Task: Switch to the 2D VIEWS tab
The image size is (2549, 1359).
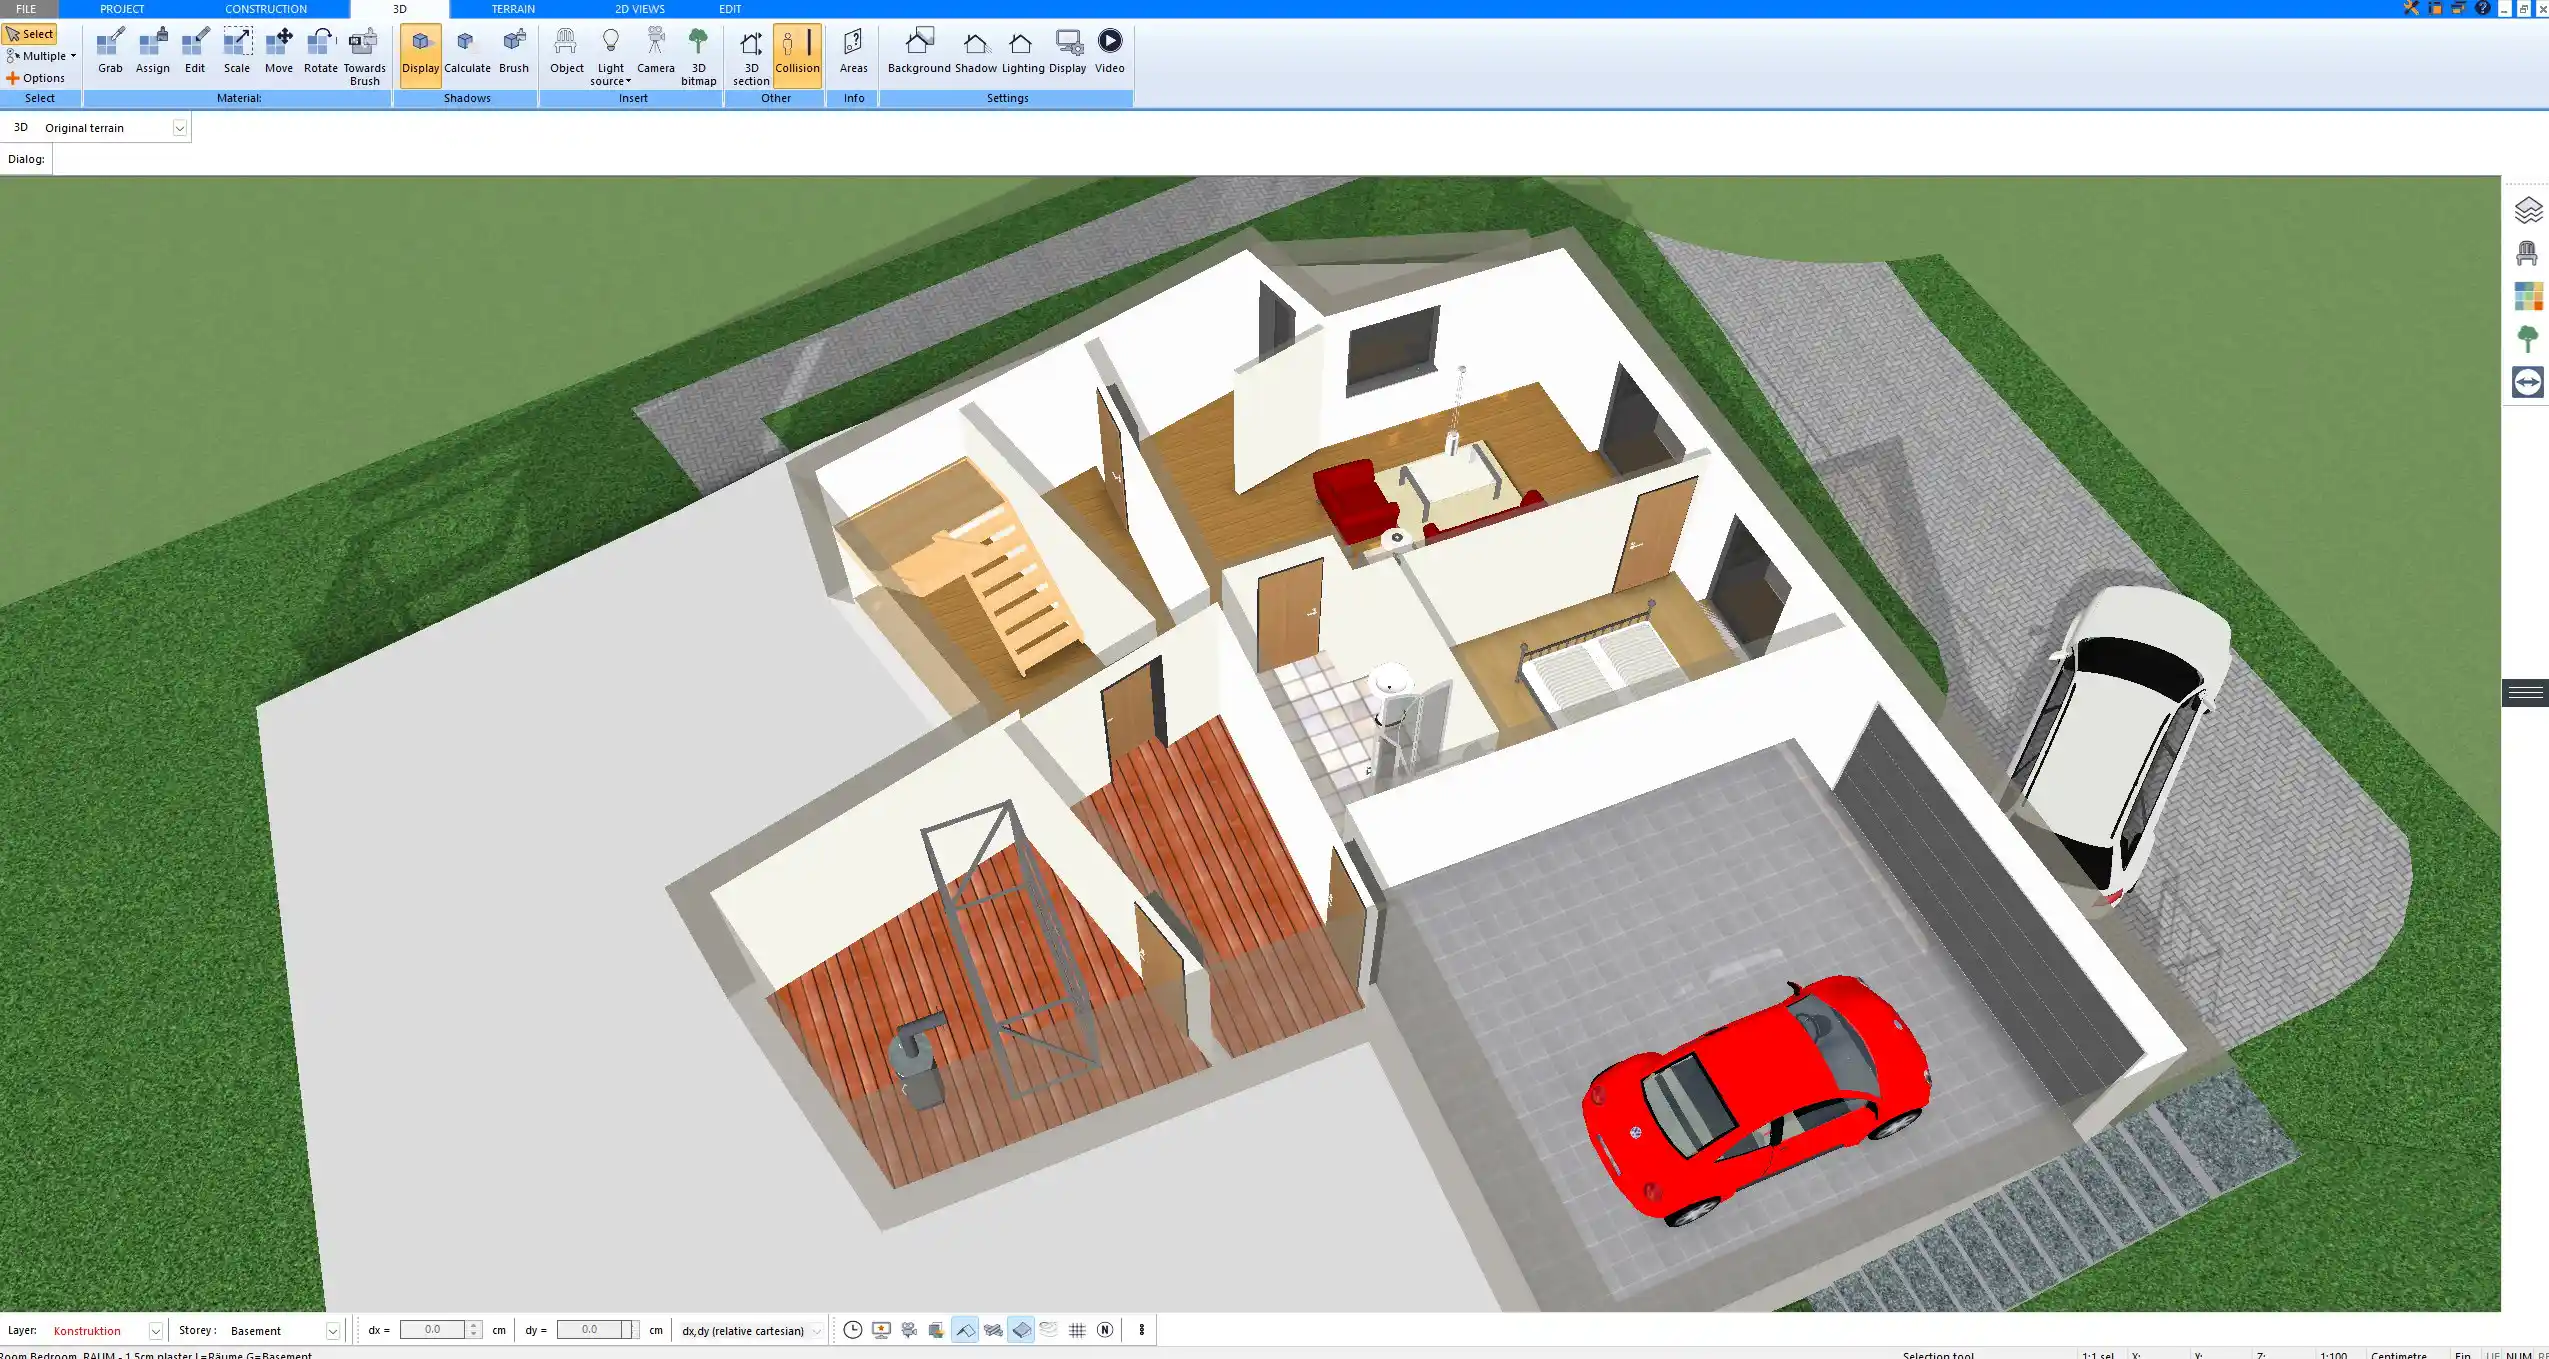Action: pos(640,9)
